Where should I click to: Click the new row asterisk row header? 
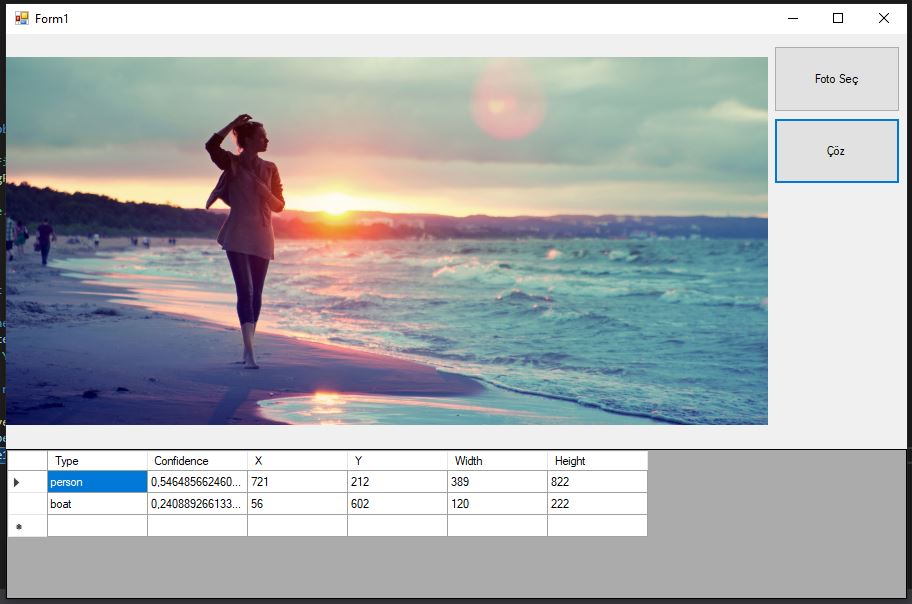[27, 526]
